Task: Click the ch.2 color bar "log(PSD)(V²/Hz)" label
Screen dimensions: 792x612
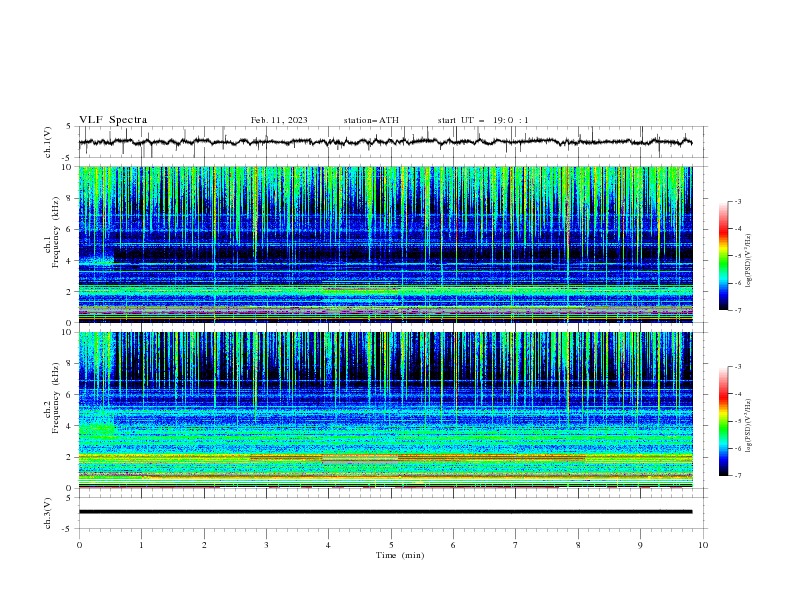Action: coord(750,425)
